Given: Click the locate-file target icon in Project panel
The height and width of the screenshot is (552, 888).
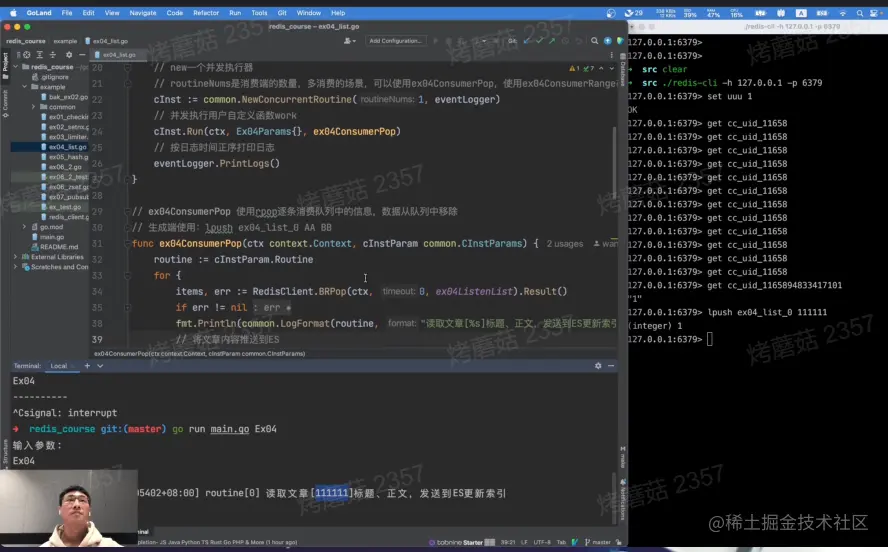Looking at the screenshot, I should pos(27,55).
